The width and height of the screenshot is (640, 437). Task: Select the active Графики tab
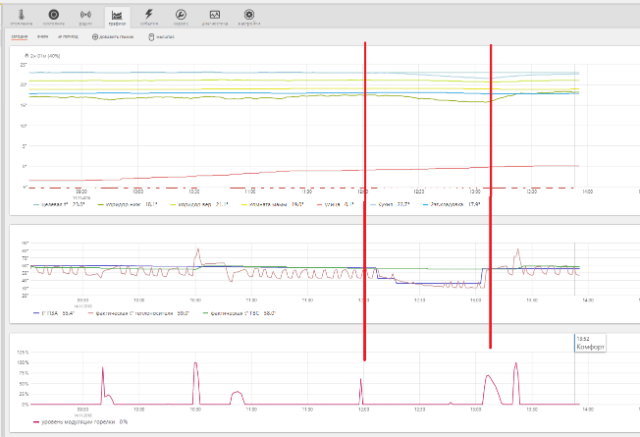[x=117, y=17]
